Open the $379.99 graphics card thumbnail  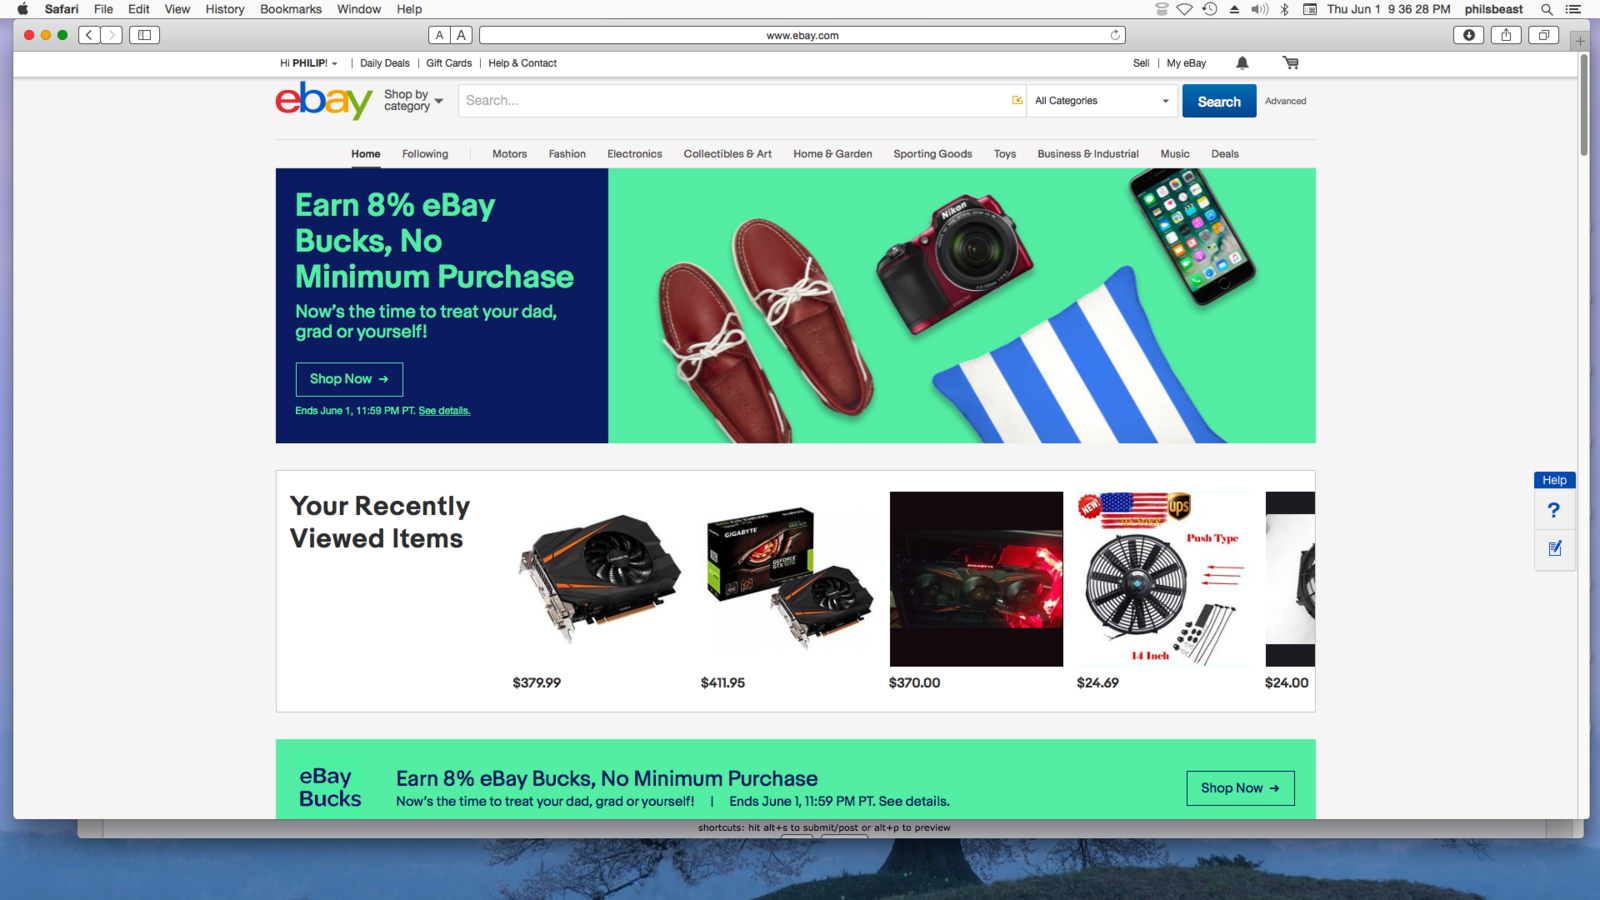point(600,578)
